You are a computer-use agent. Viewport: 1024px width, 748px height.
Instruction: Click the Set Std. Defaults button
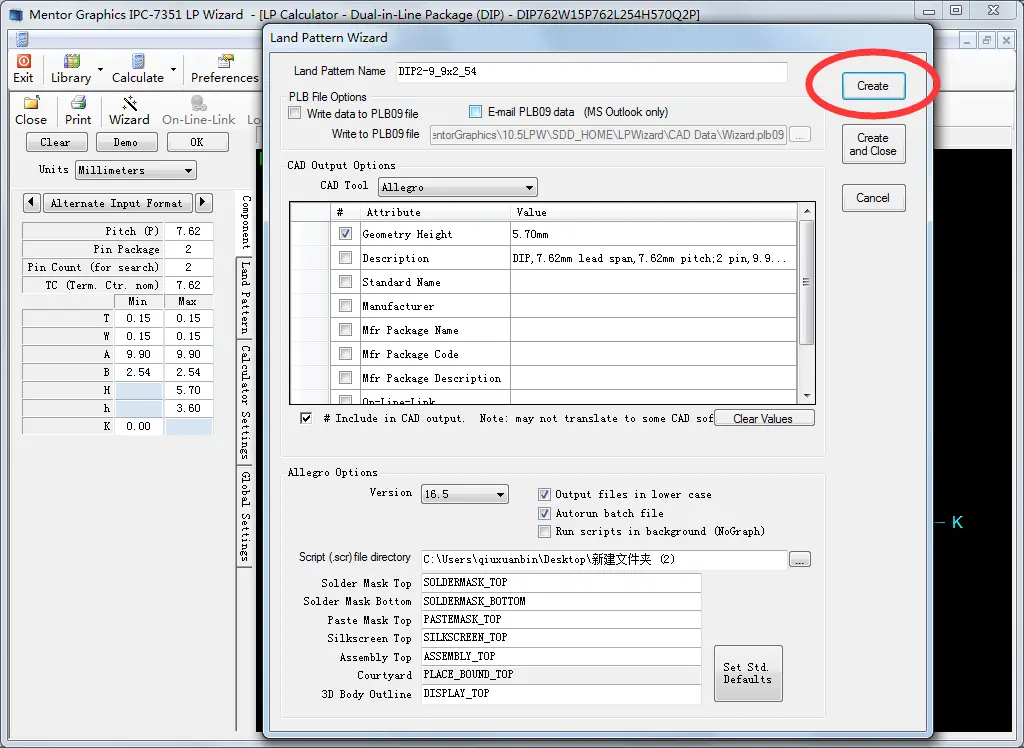(748, 674)
